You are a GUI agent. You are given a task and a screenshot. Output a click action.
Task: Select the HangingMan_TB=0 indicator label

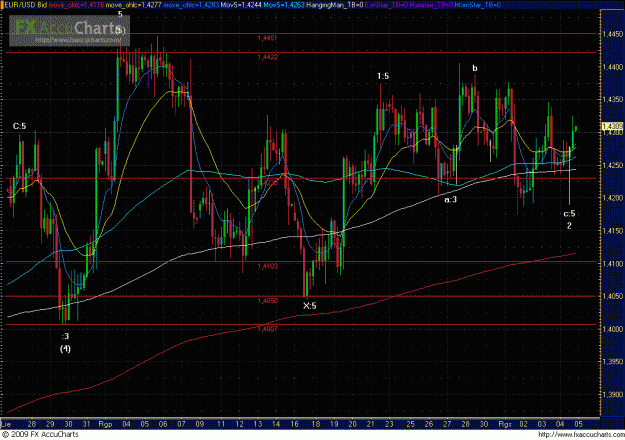[x=334, y=5]
